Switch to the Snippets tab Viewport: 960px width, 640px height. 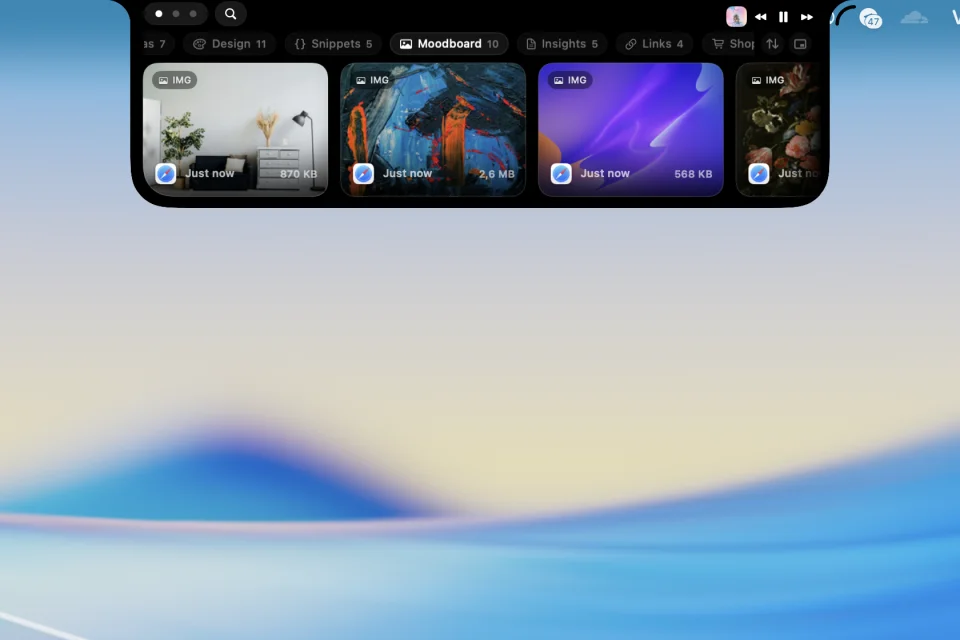click(x=333, y=44)
